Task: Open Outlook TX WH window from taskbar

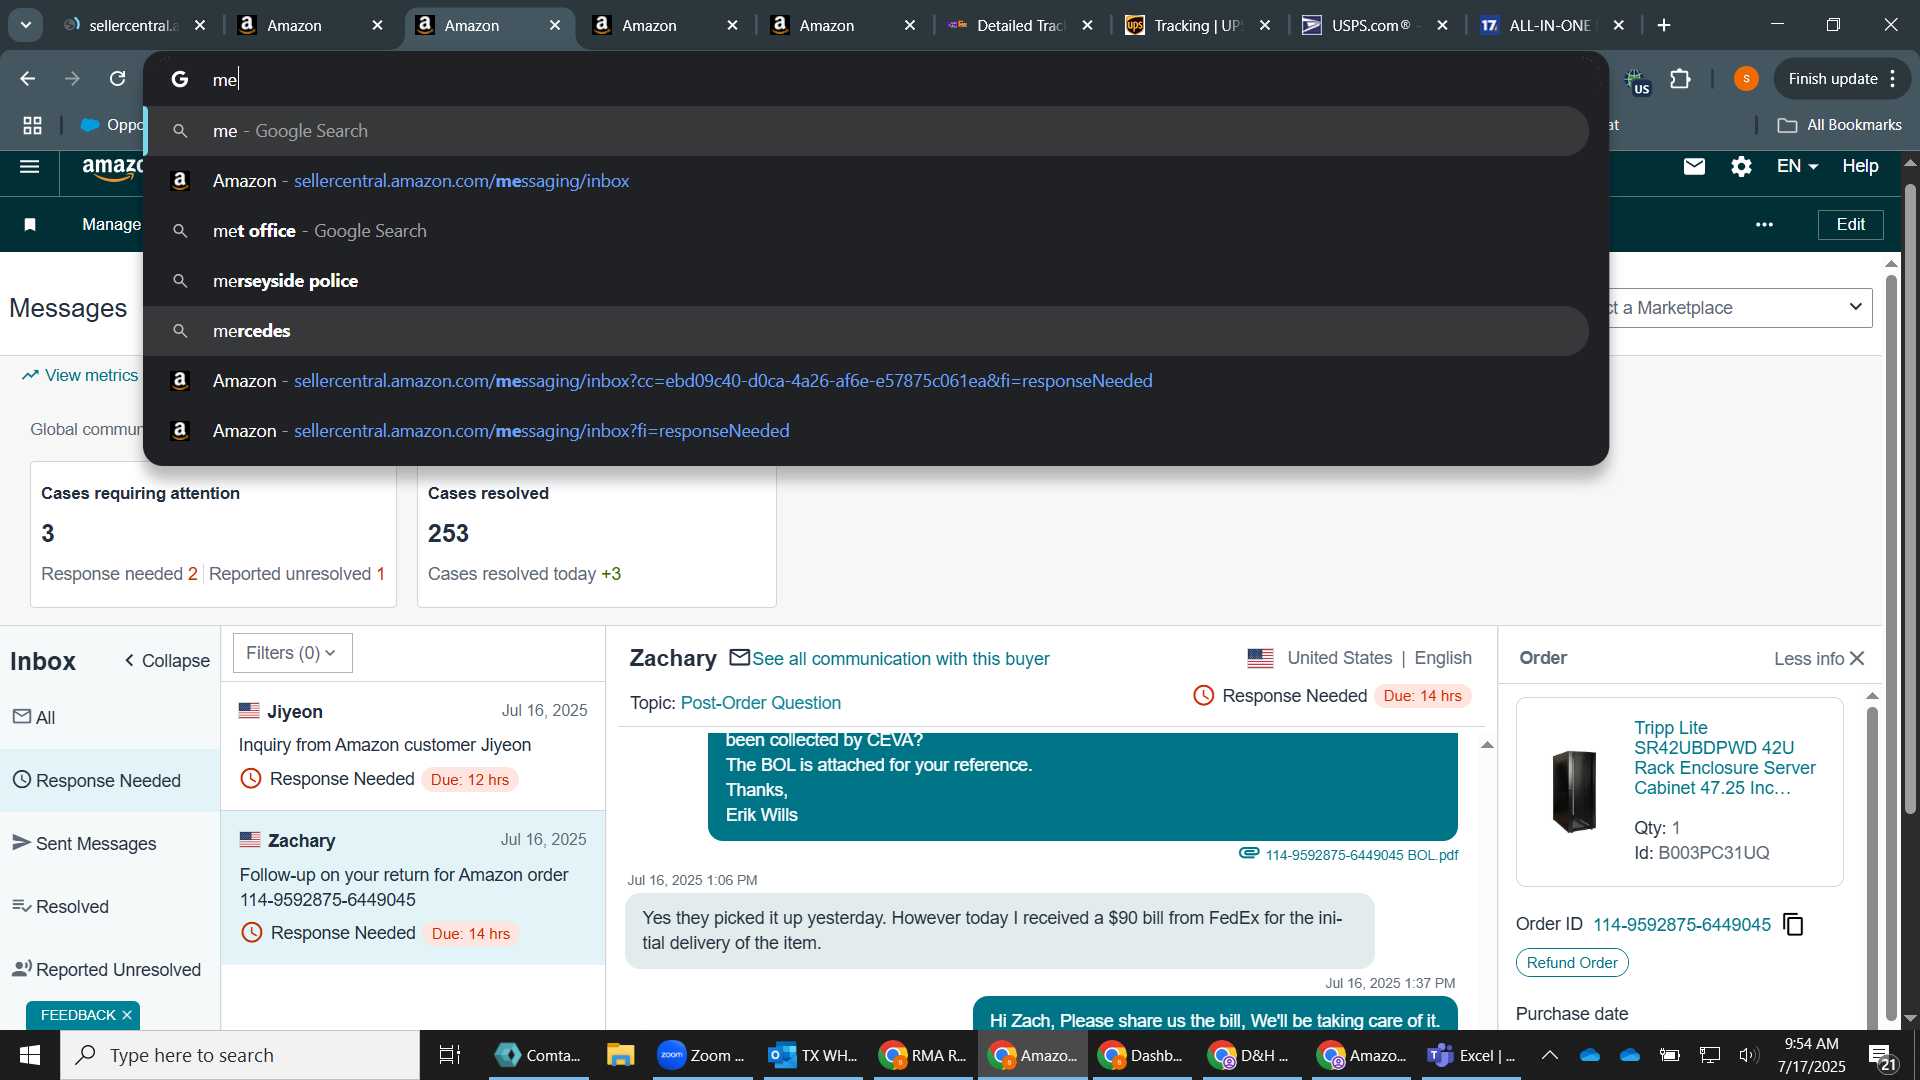Action: point(812,1055)
